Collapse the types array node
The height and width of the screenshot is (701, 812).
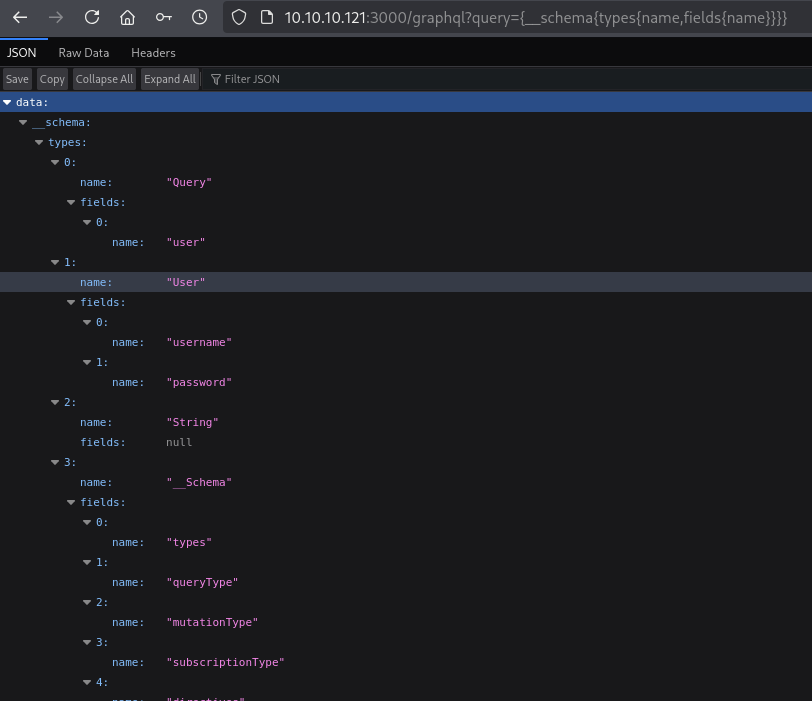(39, 142)
